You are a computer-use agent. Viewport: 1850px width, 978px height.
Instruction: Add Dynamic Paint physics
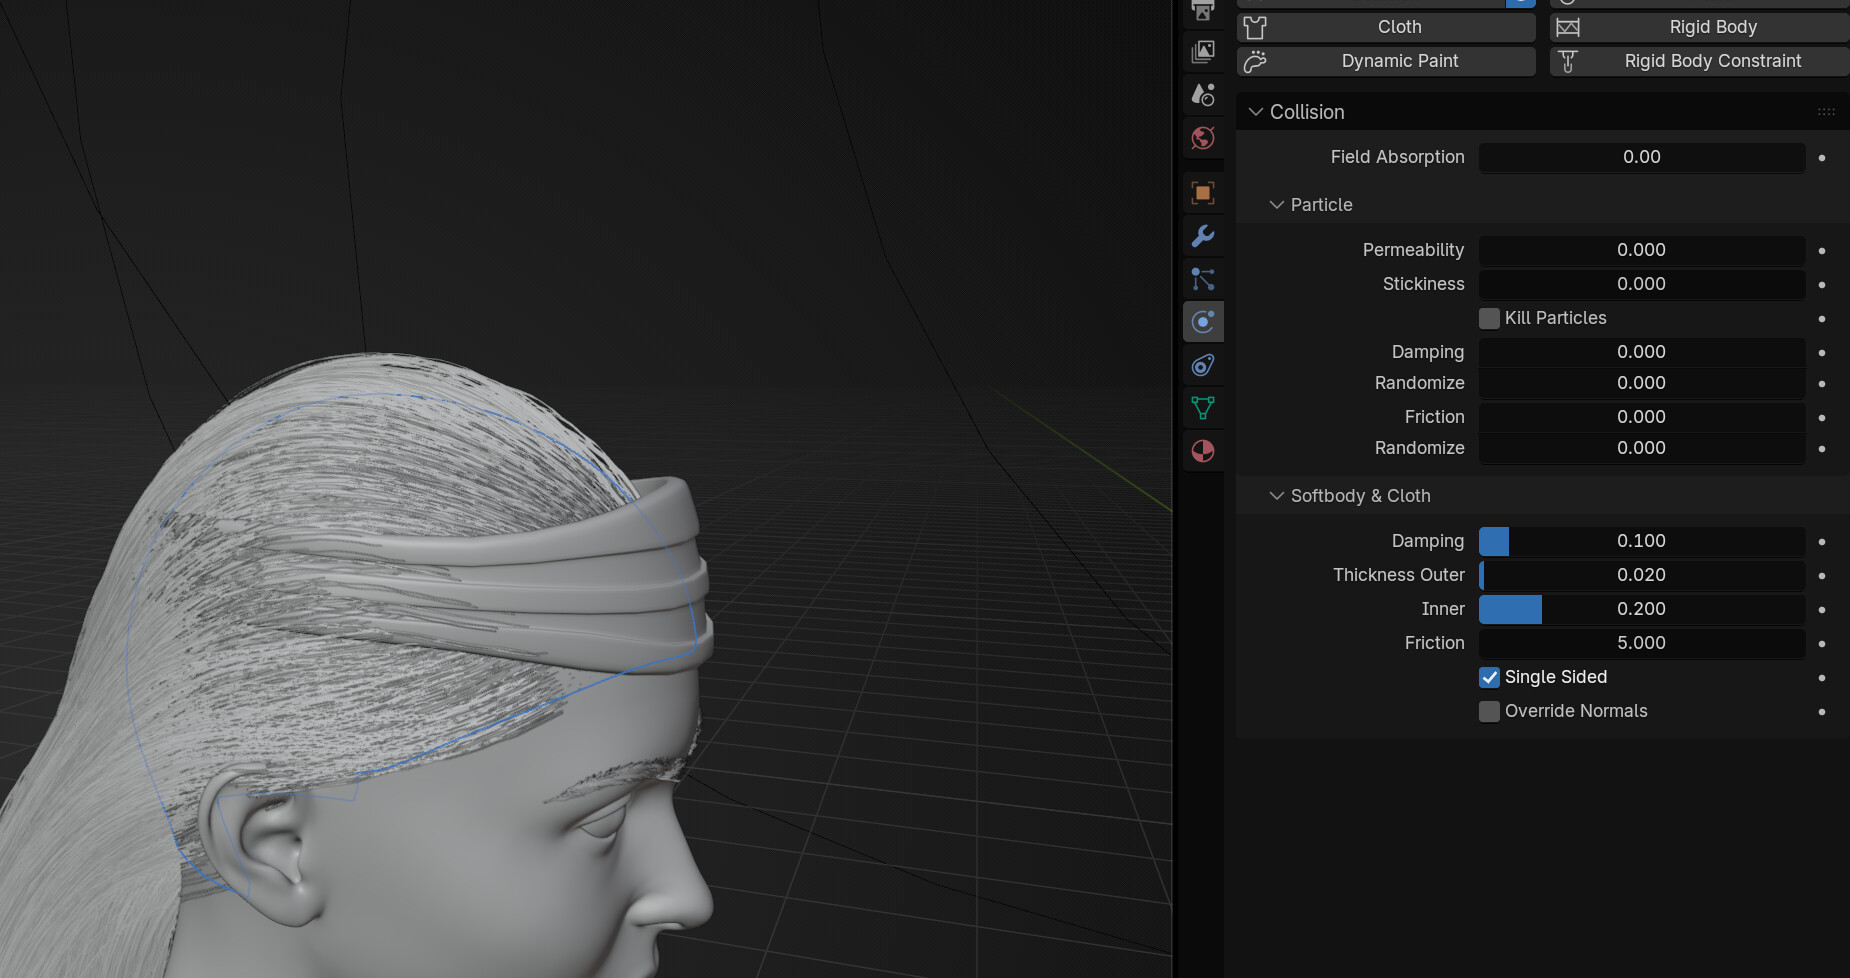(1386, 61)
